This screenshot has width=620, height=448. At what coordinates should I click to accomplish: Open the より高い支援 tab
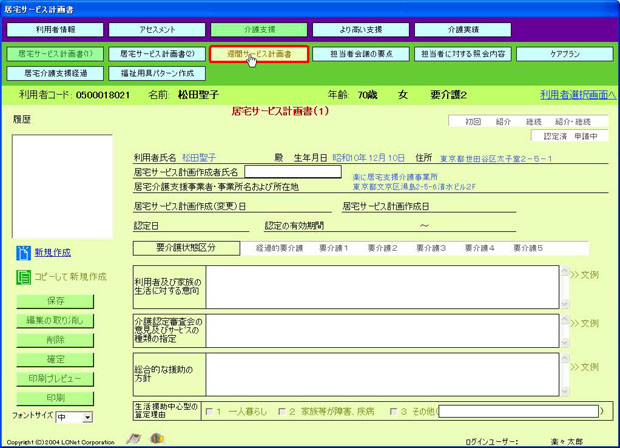click(361, 30)
